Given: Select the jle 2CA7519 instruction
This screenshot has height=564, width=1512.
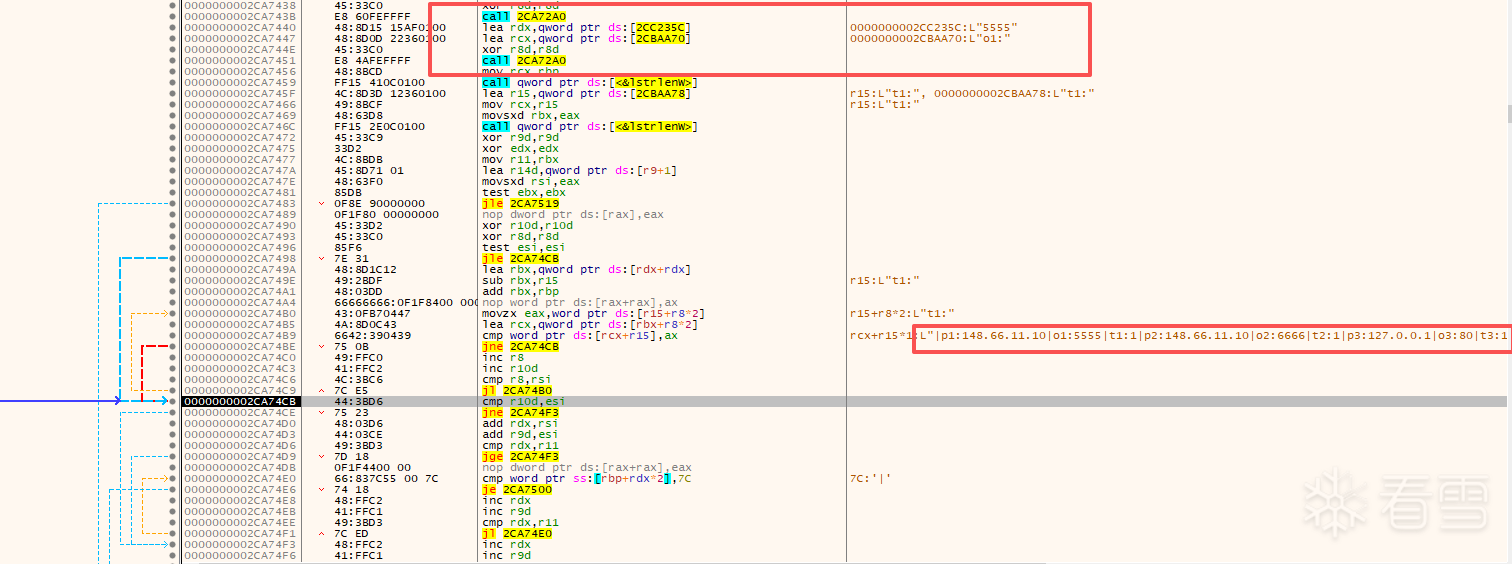Looking at the screenshot, I should tap(520, 203).
